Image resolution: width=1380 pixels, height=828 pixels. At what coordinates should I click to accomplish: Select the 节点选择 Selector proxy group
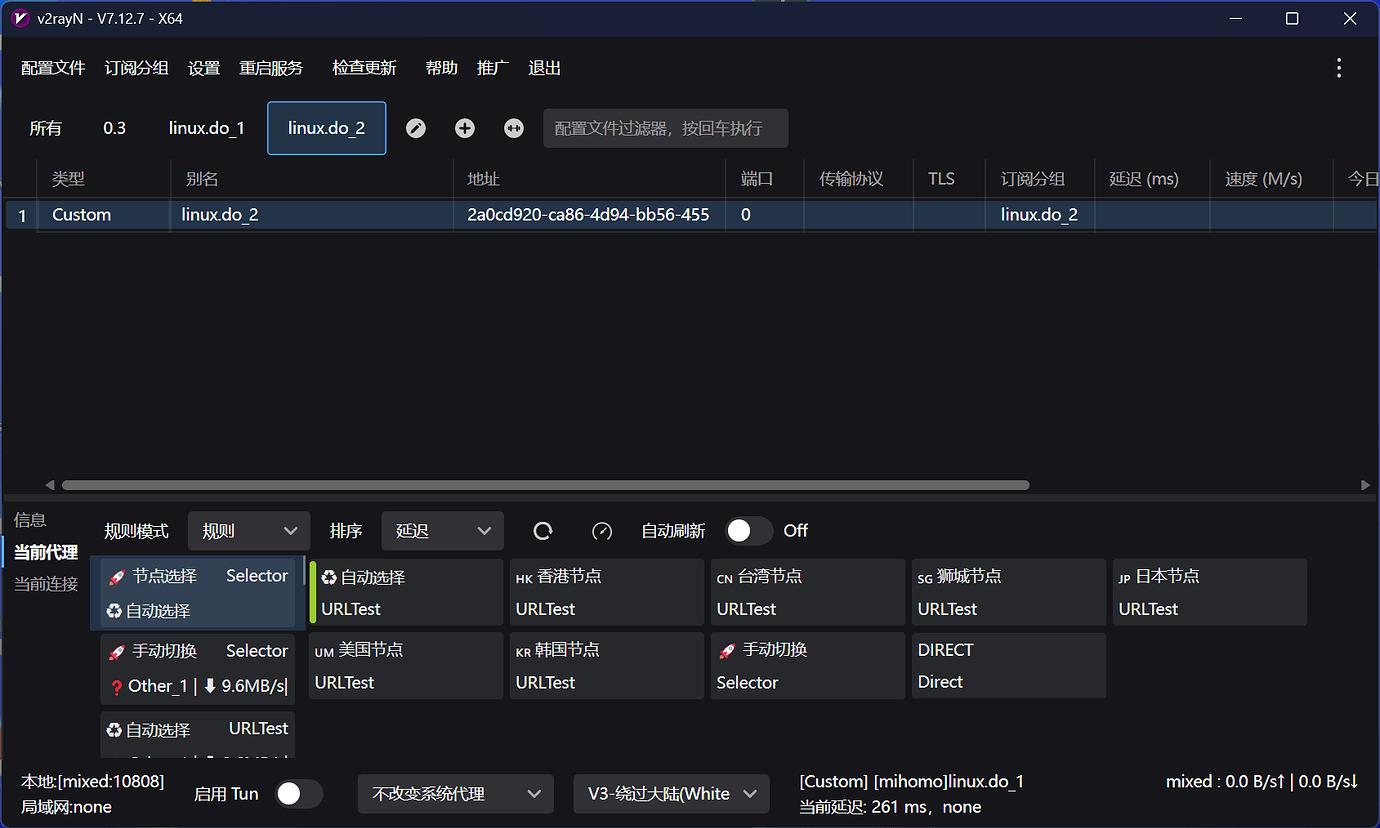coord(198,593)
